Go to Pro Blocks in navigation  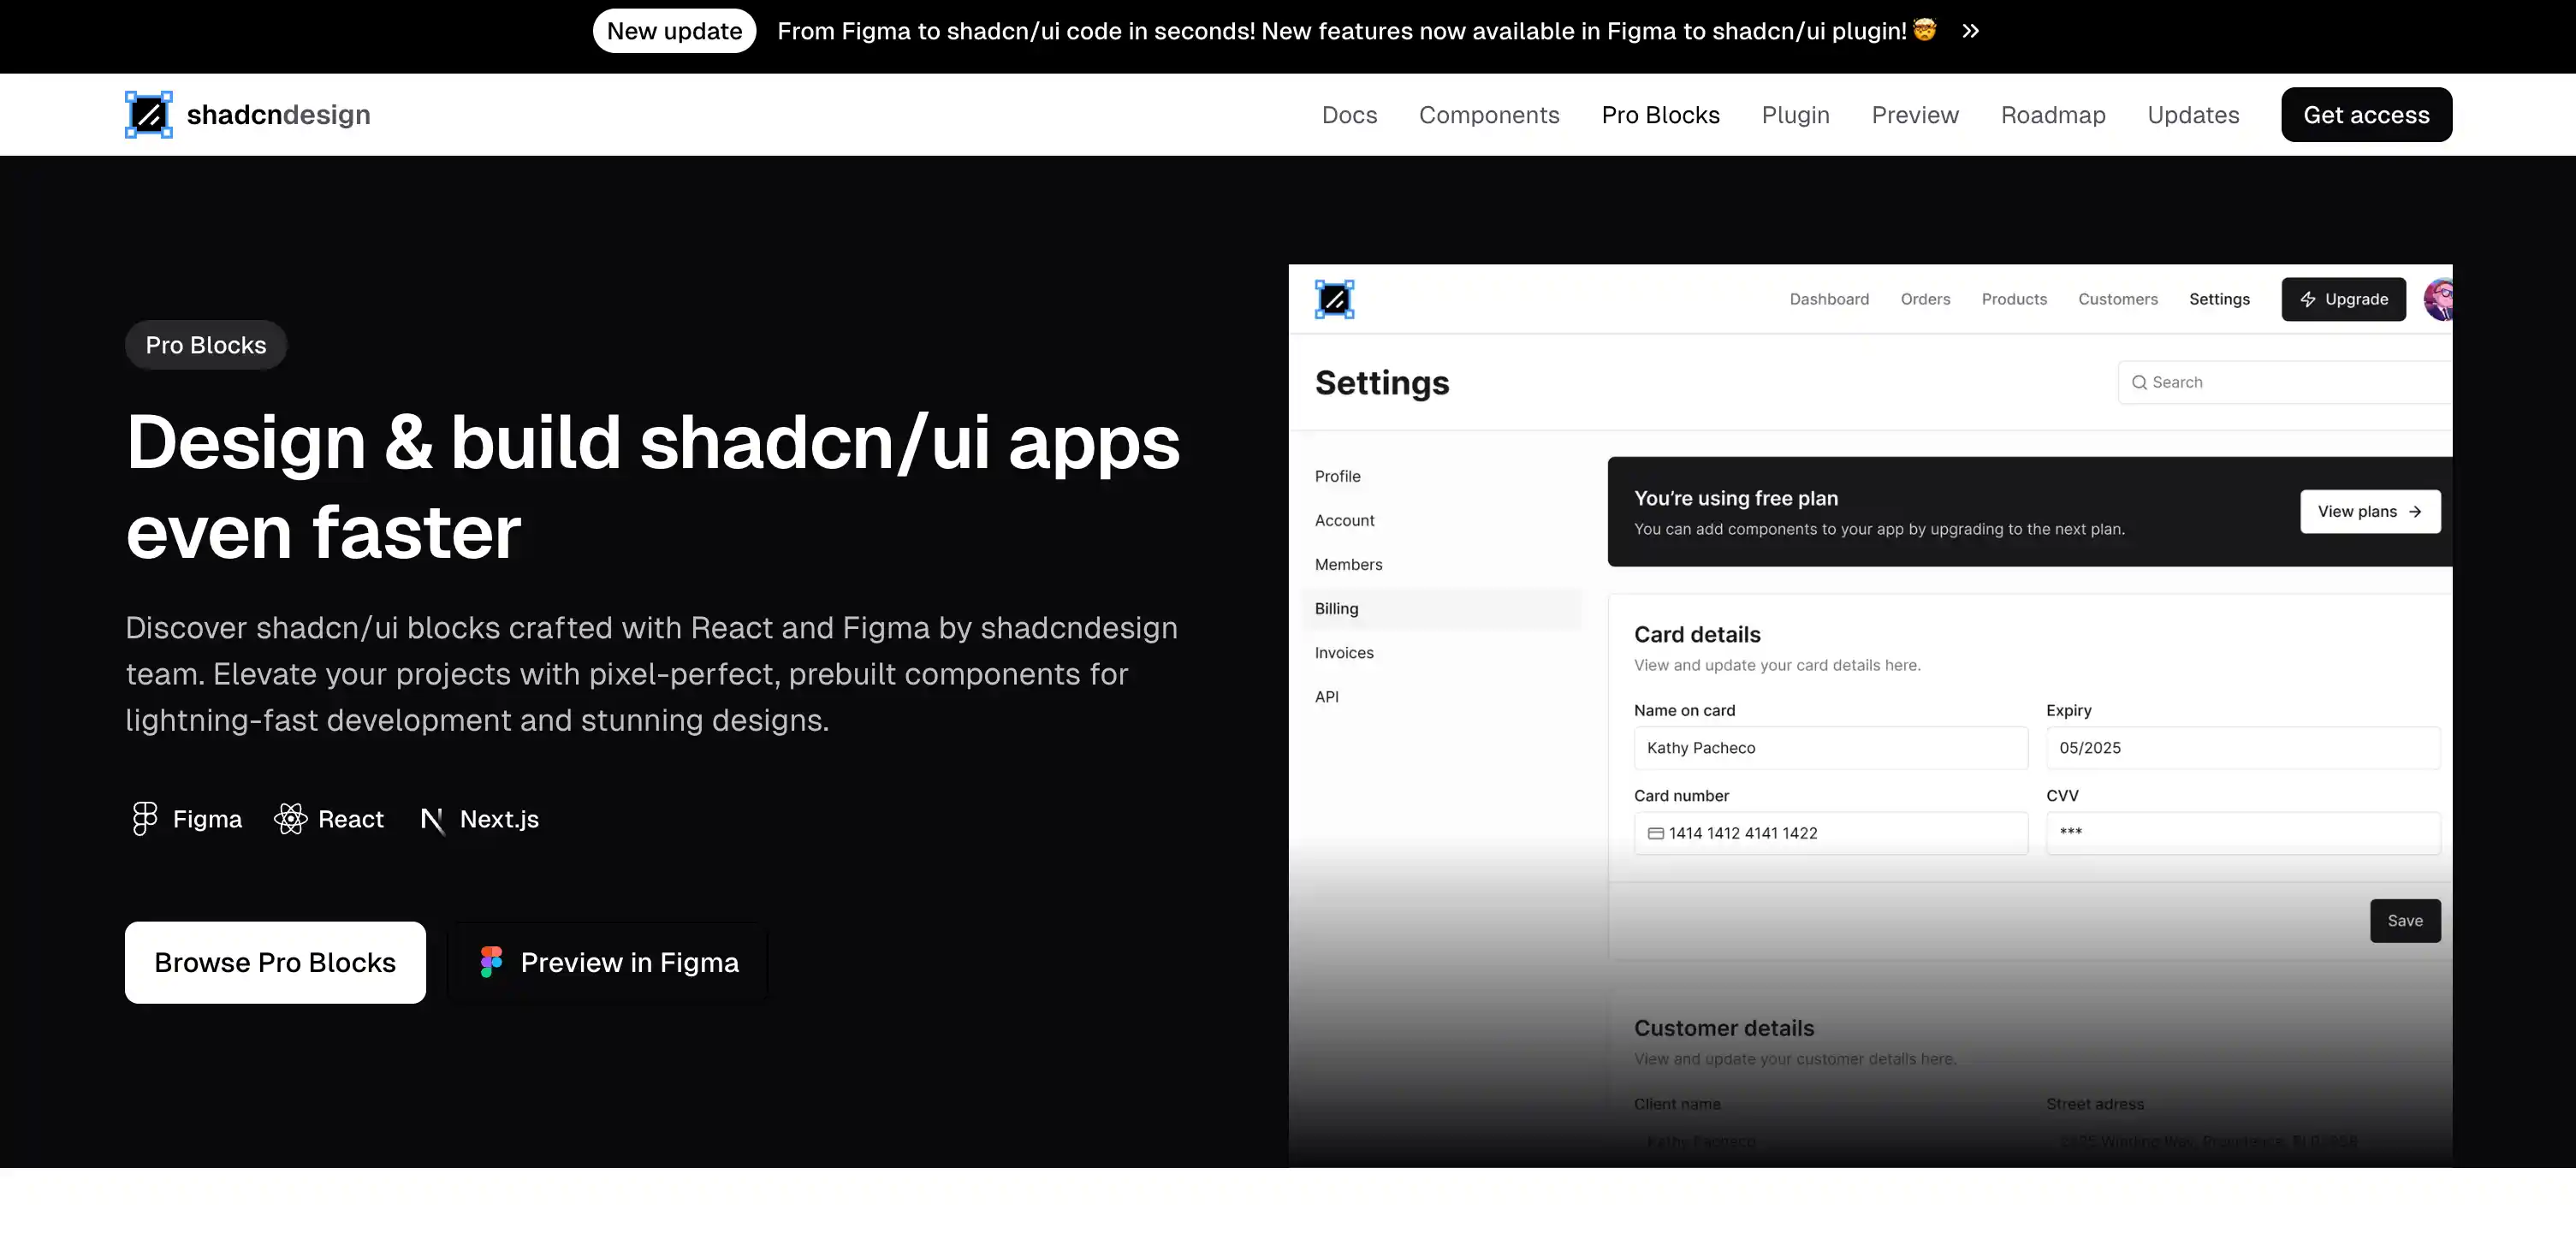pyautogui.click(x=1660, y=114)
